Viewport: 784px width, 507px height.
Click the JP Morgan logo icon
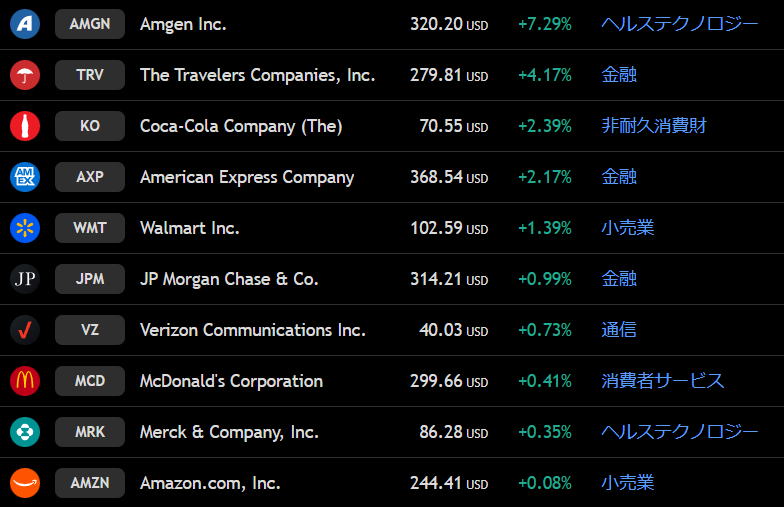(x=25, y=279)
